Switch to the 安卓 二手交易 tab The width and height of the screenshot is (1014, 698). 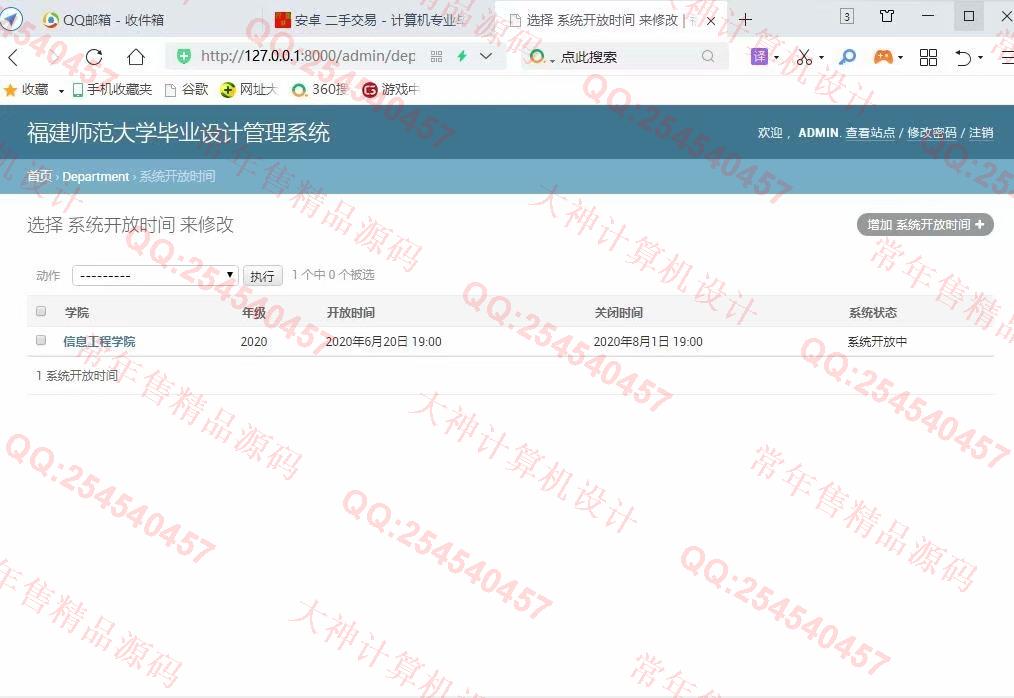coord(370,20)
